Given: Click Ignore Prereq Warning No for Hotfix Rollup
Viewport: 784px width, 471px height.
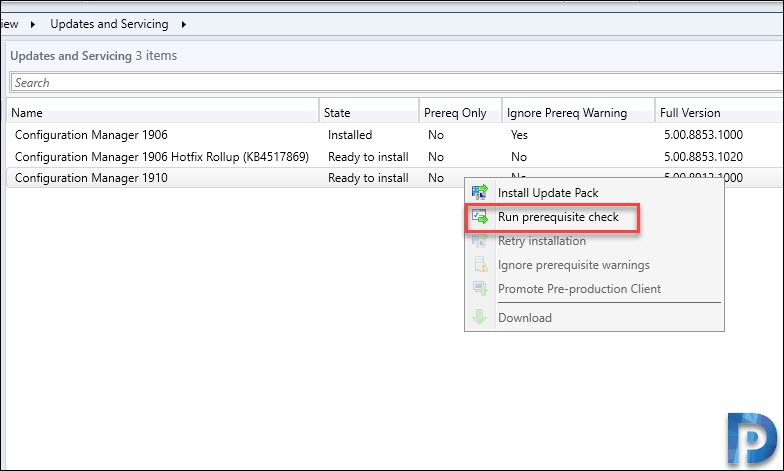Looking at the screenshot, I should click(518, 156).
